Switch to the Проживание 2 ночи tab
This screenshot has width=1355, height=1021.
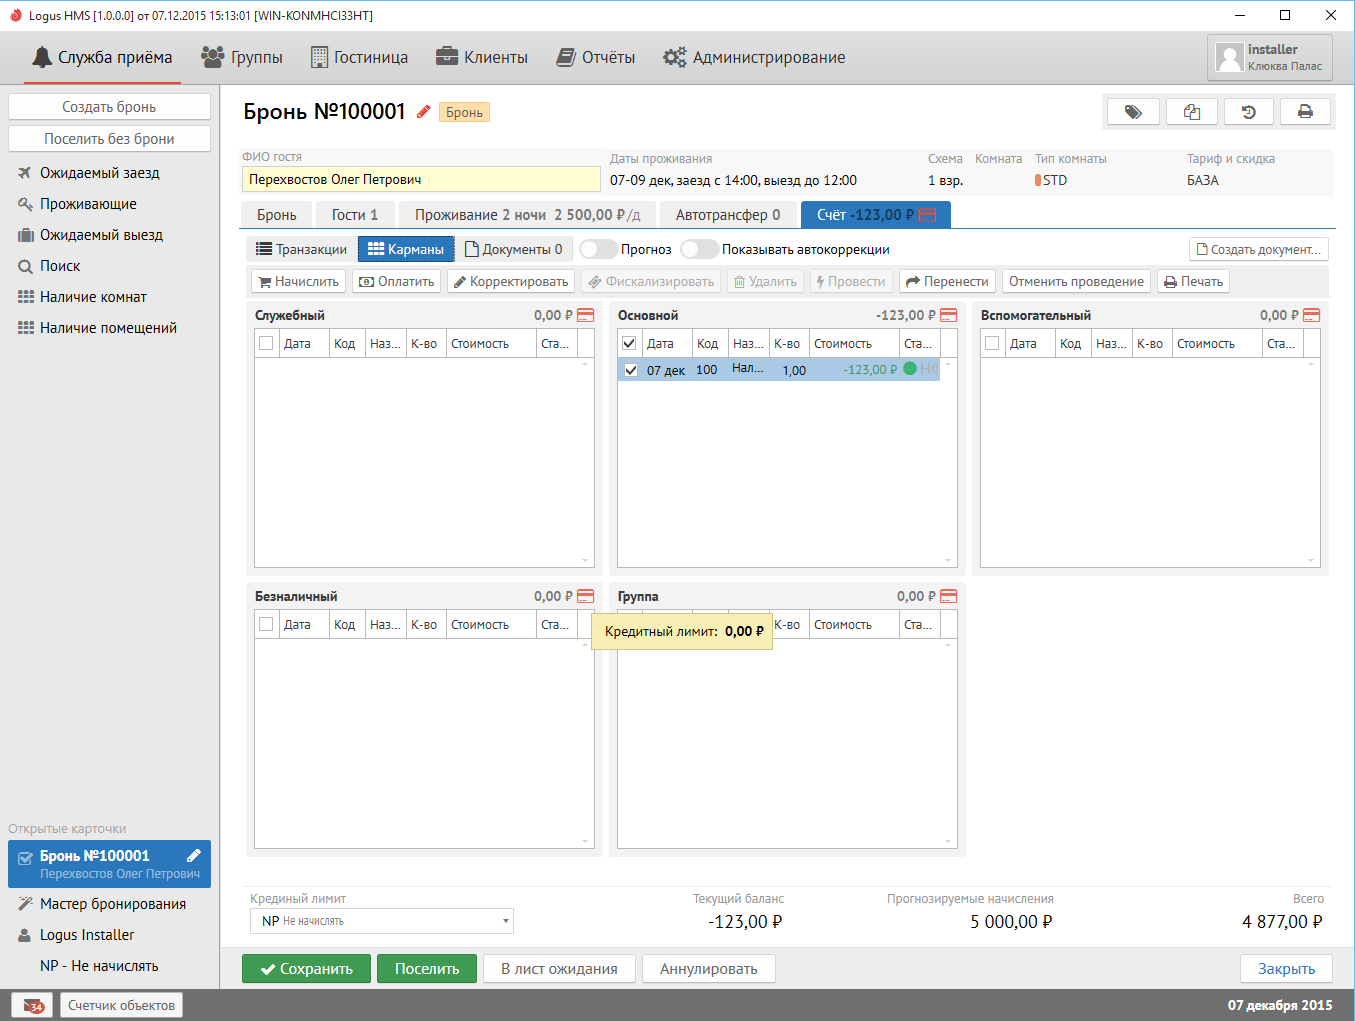[x=527, y=215]
